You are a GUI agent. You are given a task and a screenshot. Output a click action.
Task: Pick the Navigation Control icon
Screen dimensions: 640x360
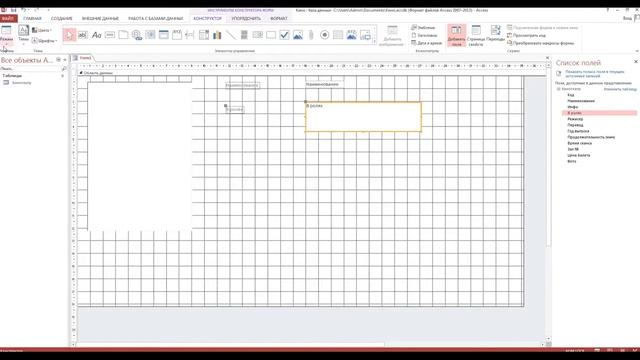point(164,35)
